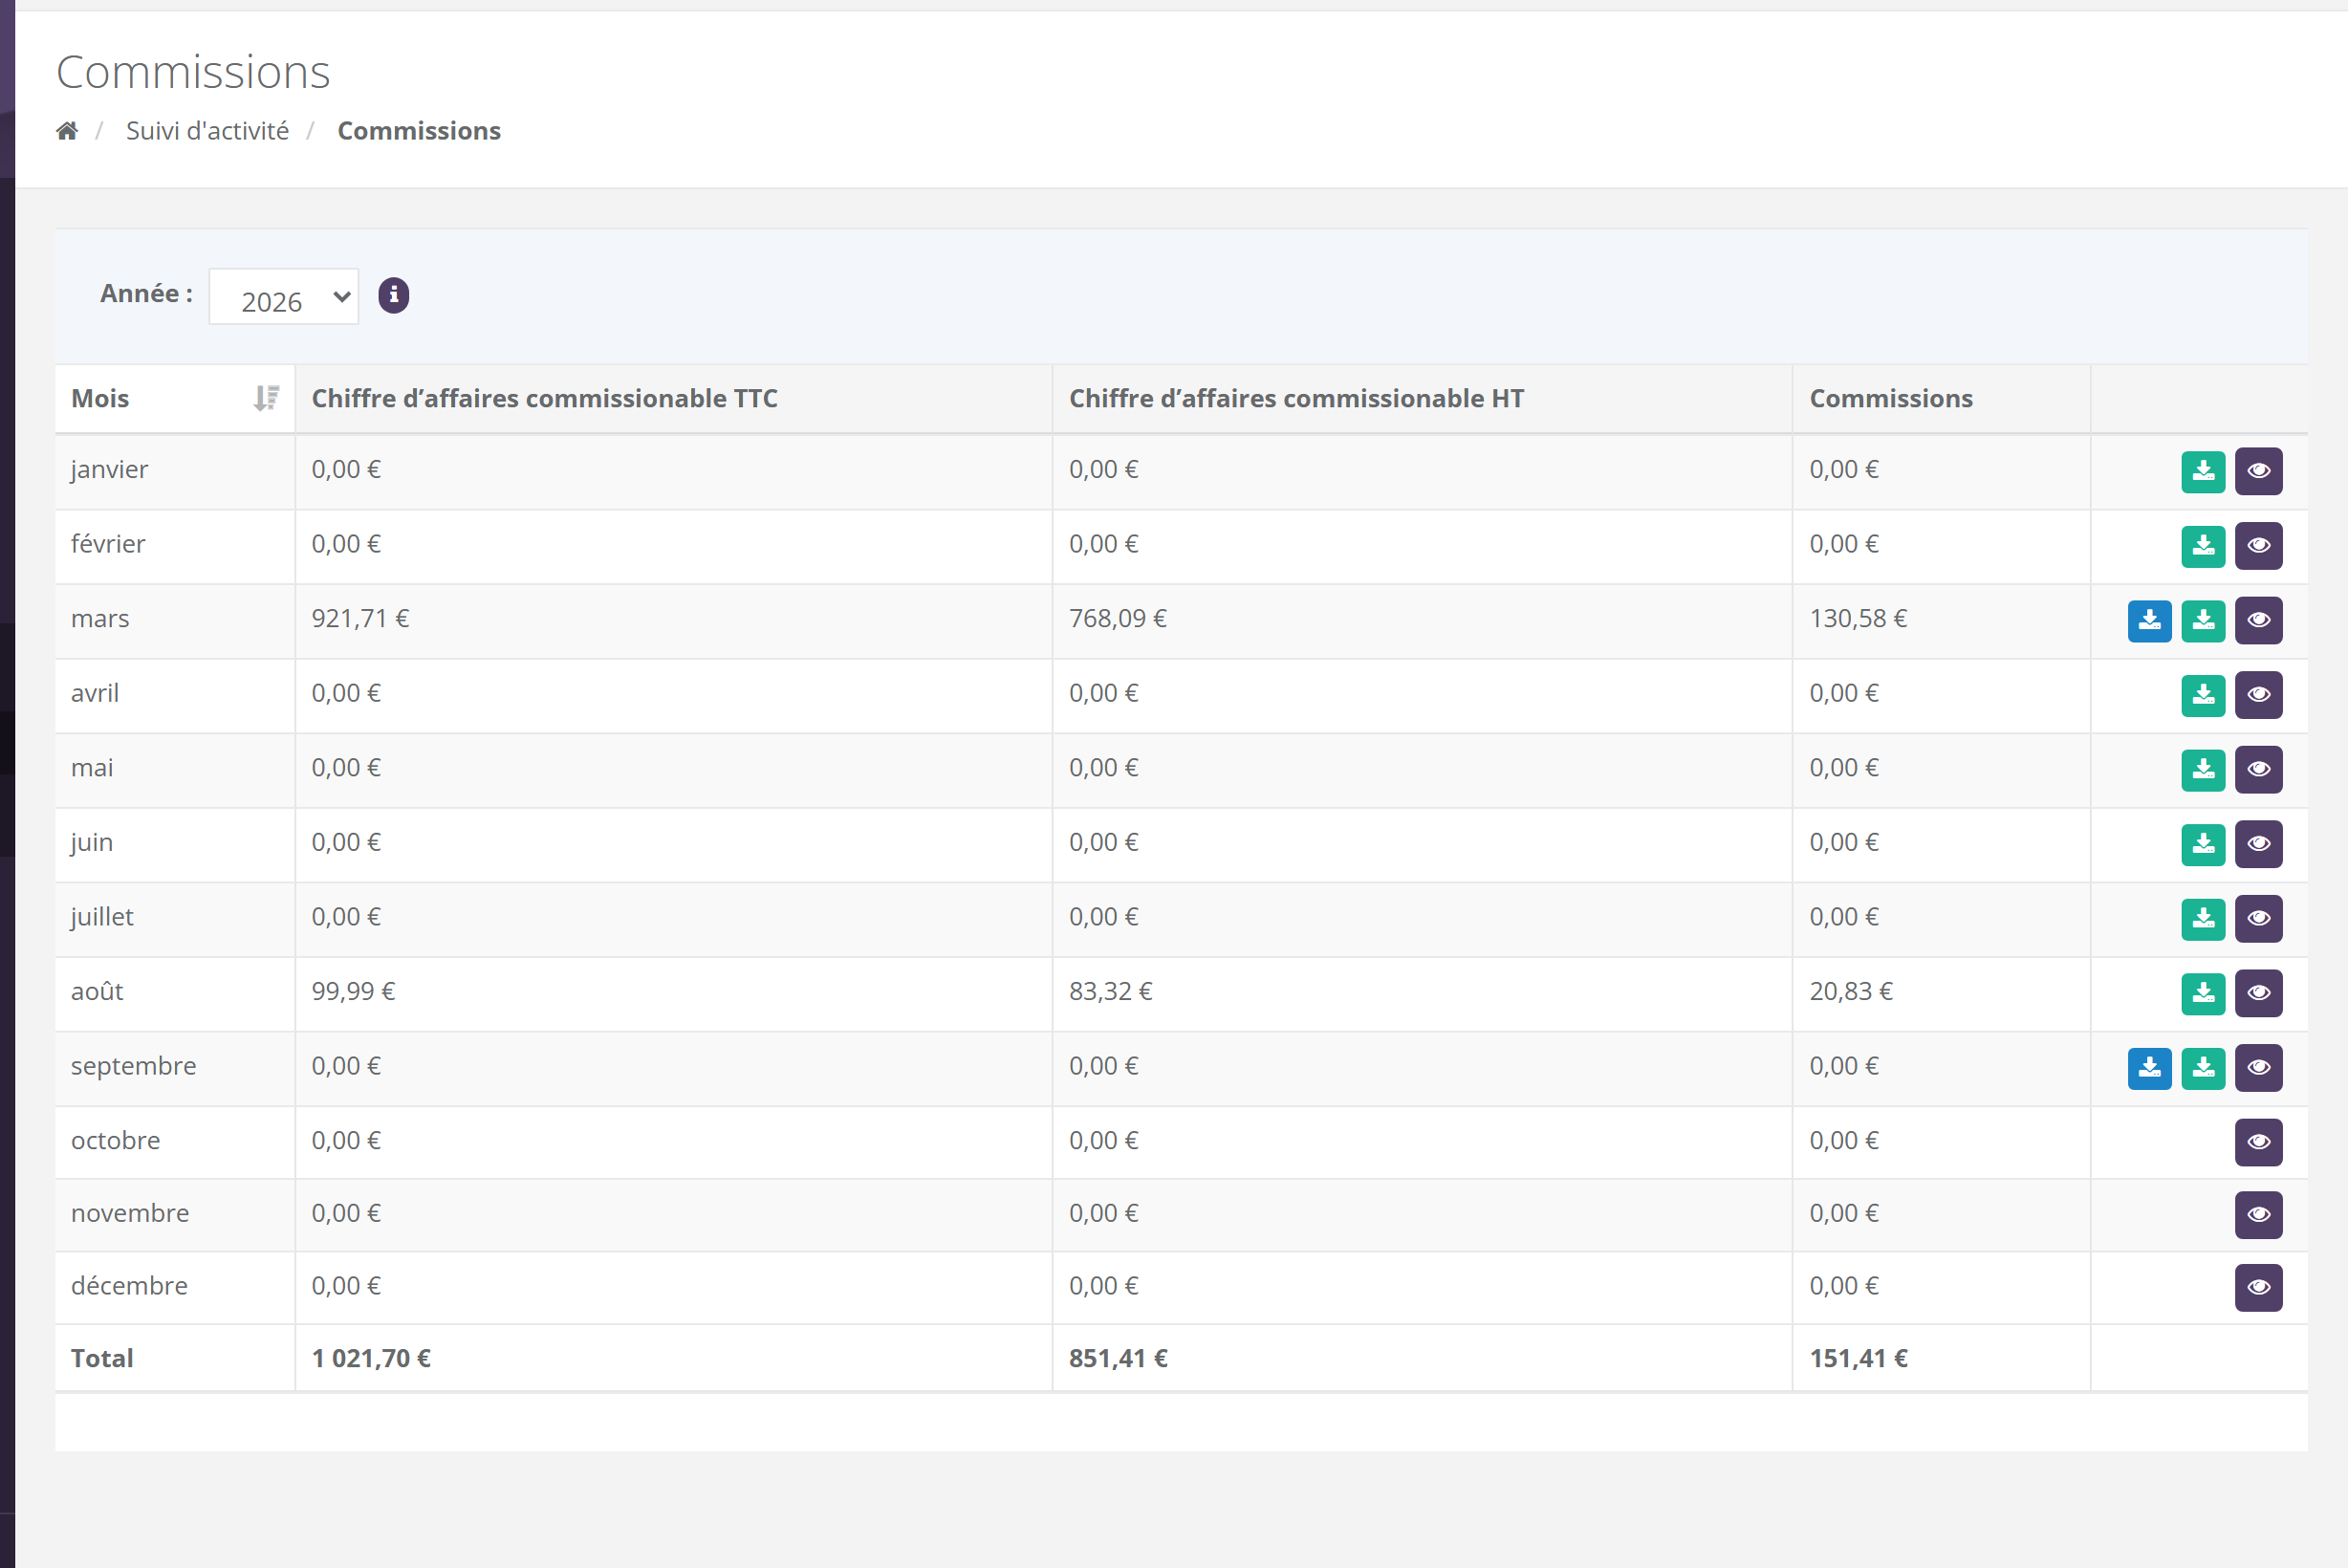
Task: Click the blue download icon for septembre
Action: click(x=2149, y=1067)
